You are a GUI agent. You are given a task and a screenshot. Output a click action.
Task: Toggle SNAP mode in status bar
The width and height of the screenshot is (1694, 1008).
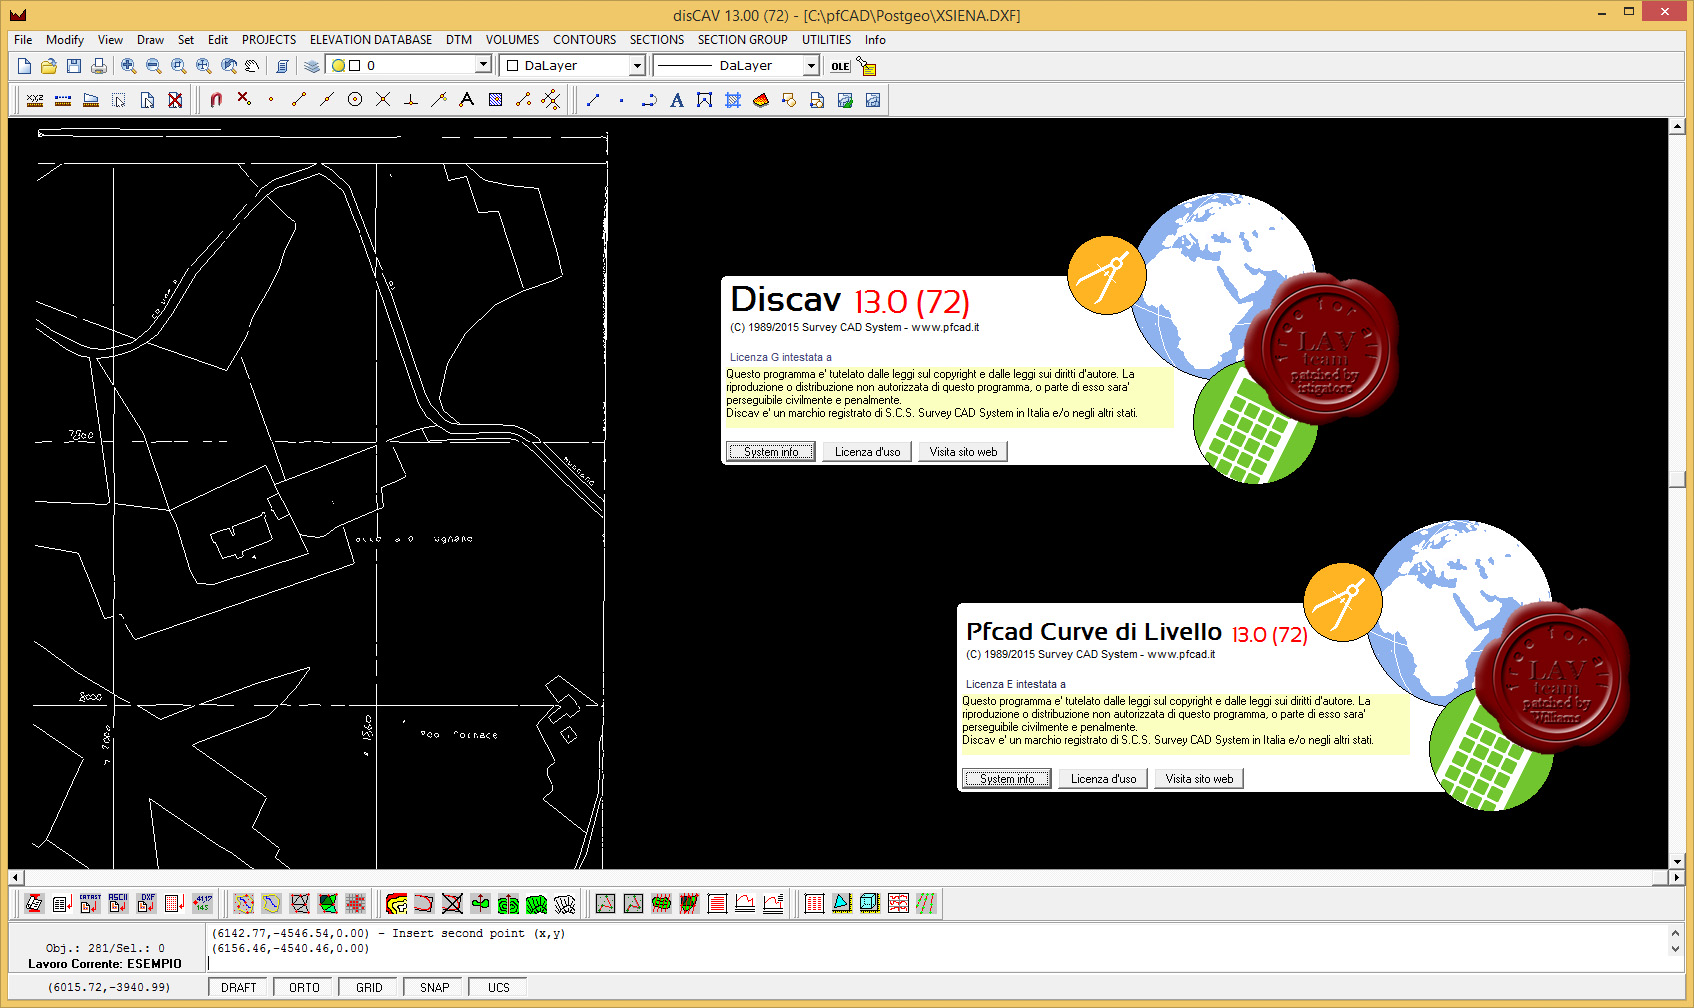tap(434, 987)
